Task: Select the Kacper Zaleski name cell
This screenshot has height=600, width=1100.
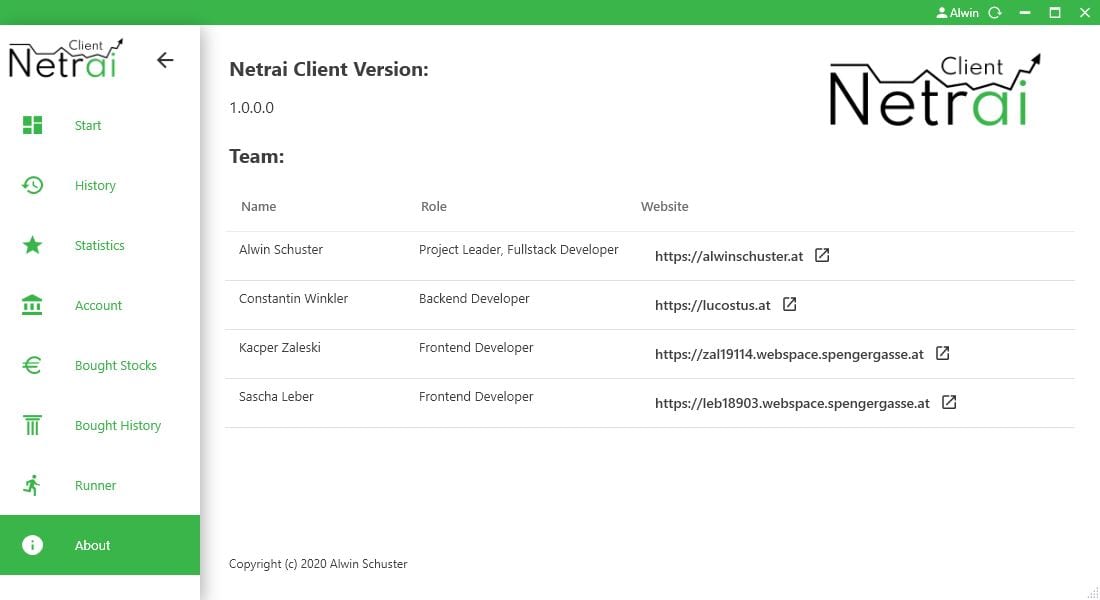Action: click(x=279, y=347)
